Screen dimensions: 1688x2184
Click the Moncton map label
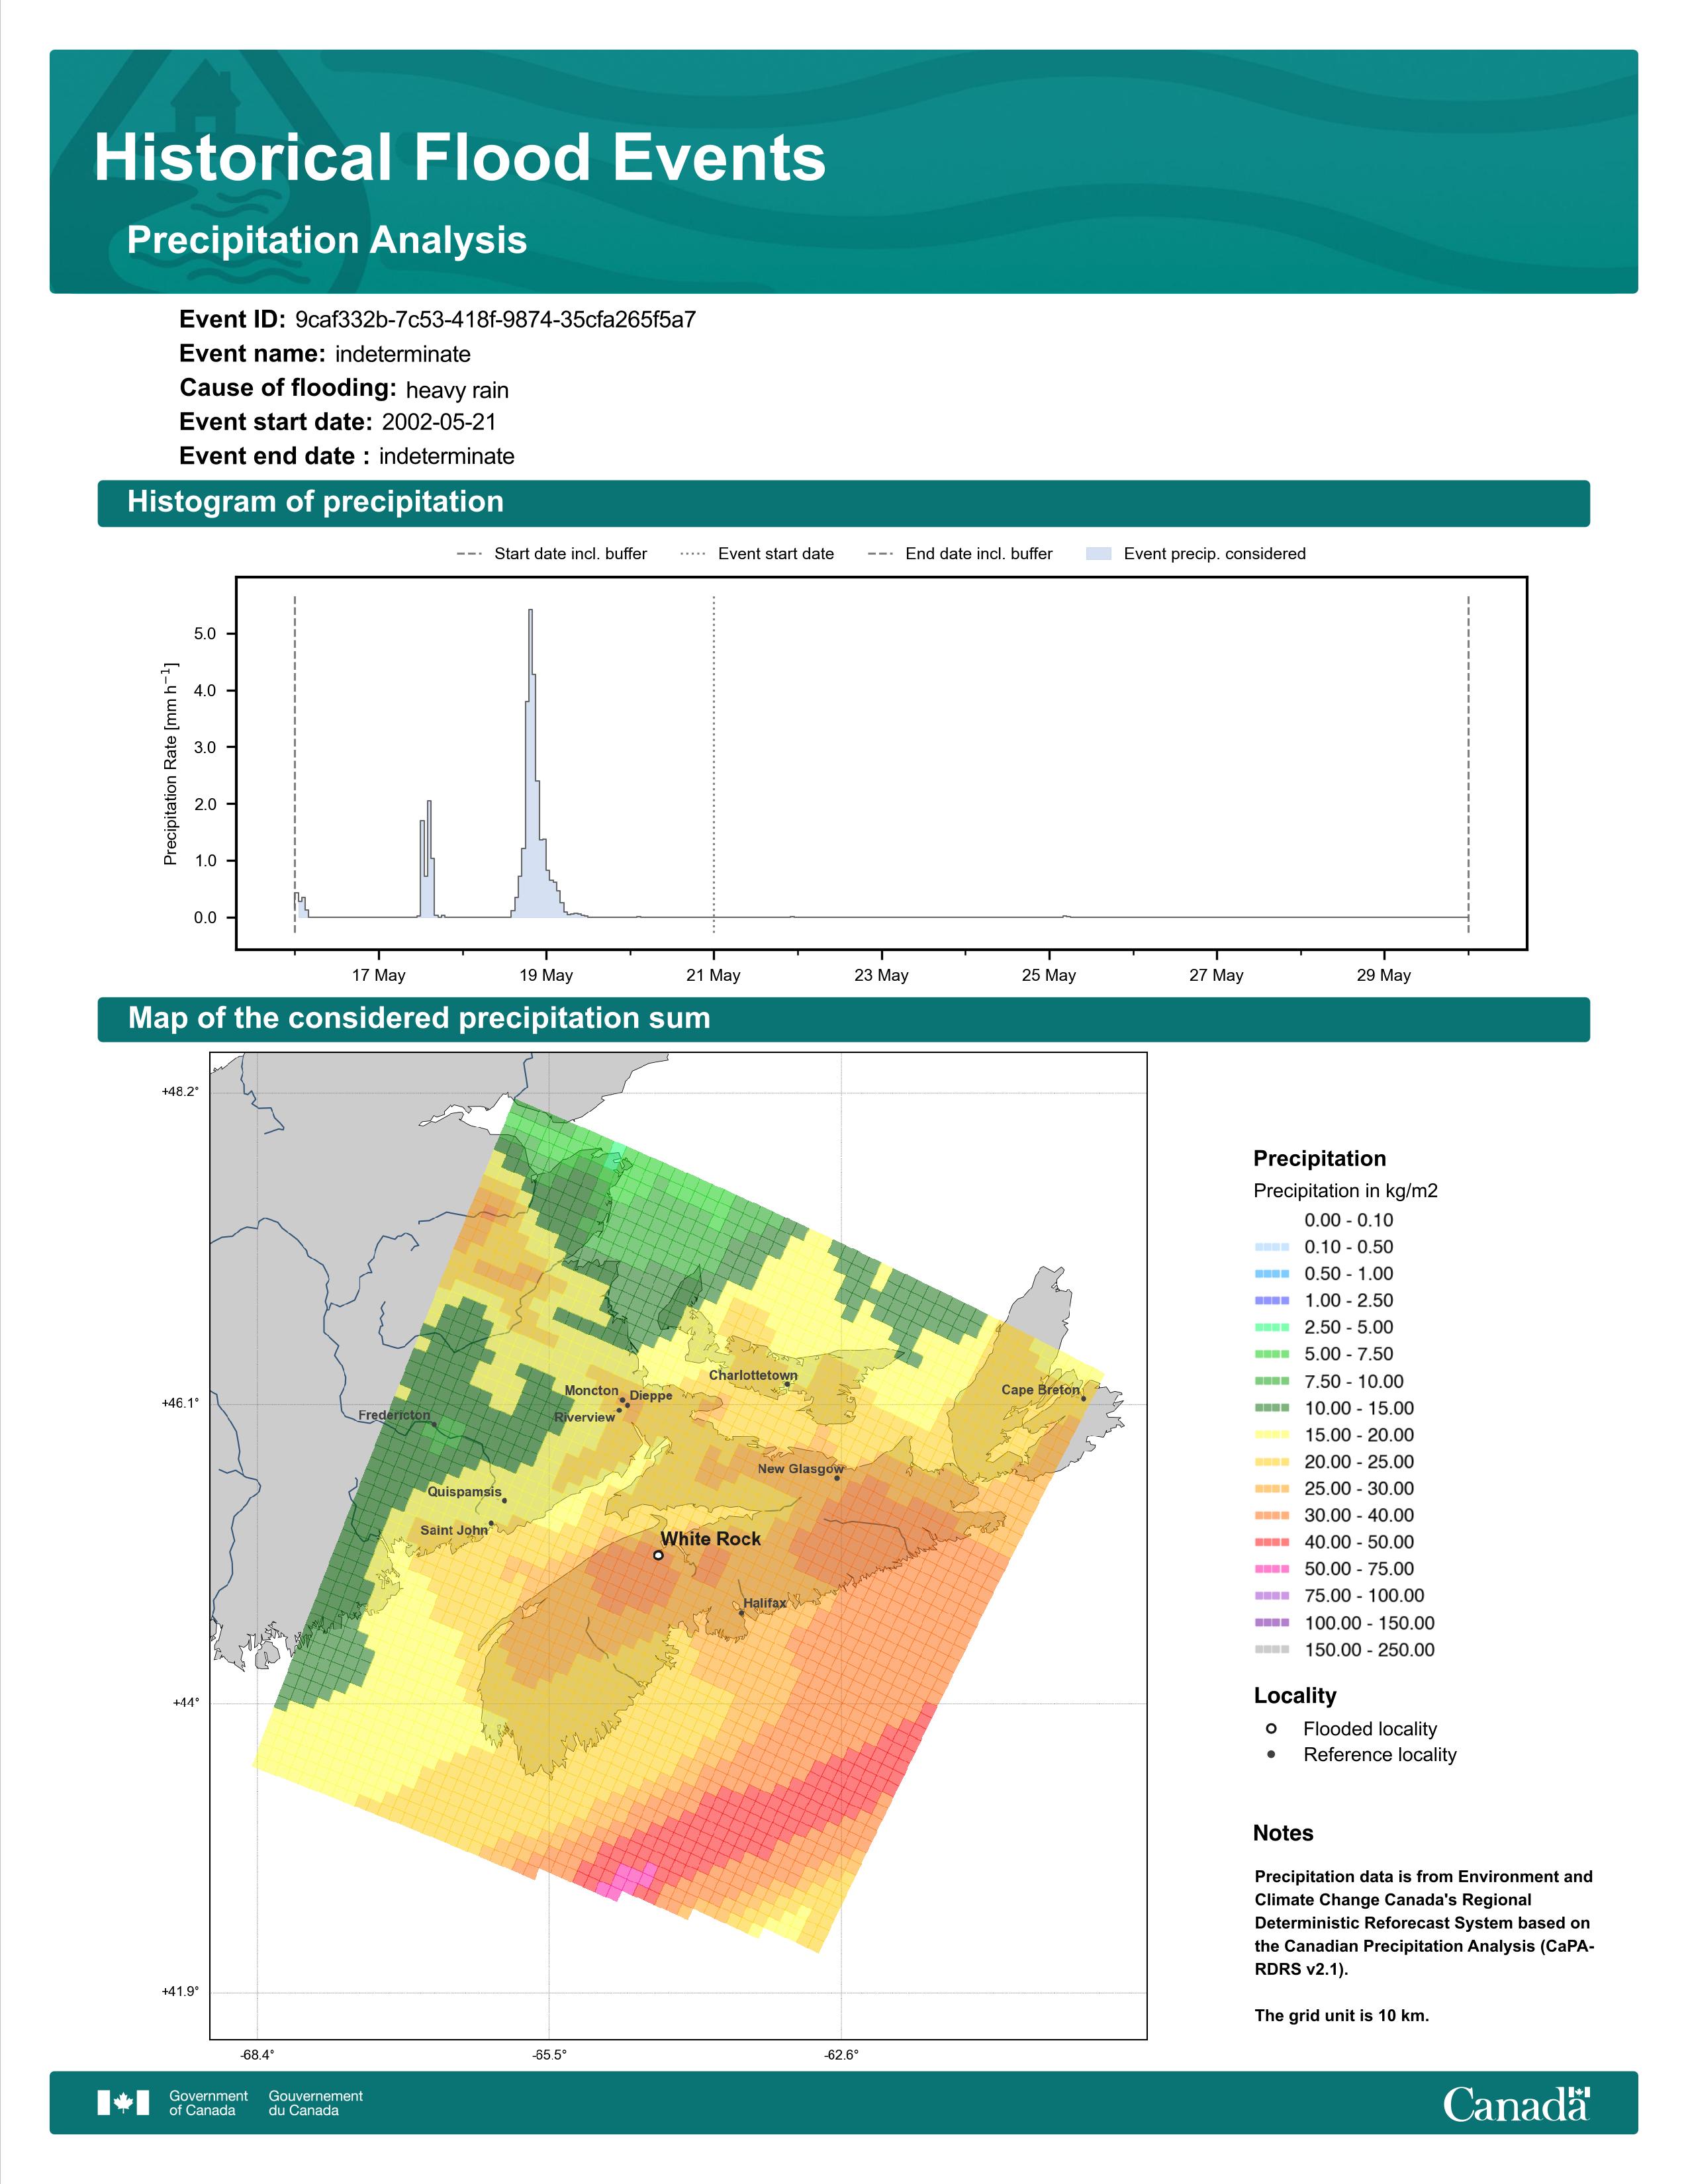coord(591,1391)
